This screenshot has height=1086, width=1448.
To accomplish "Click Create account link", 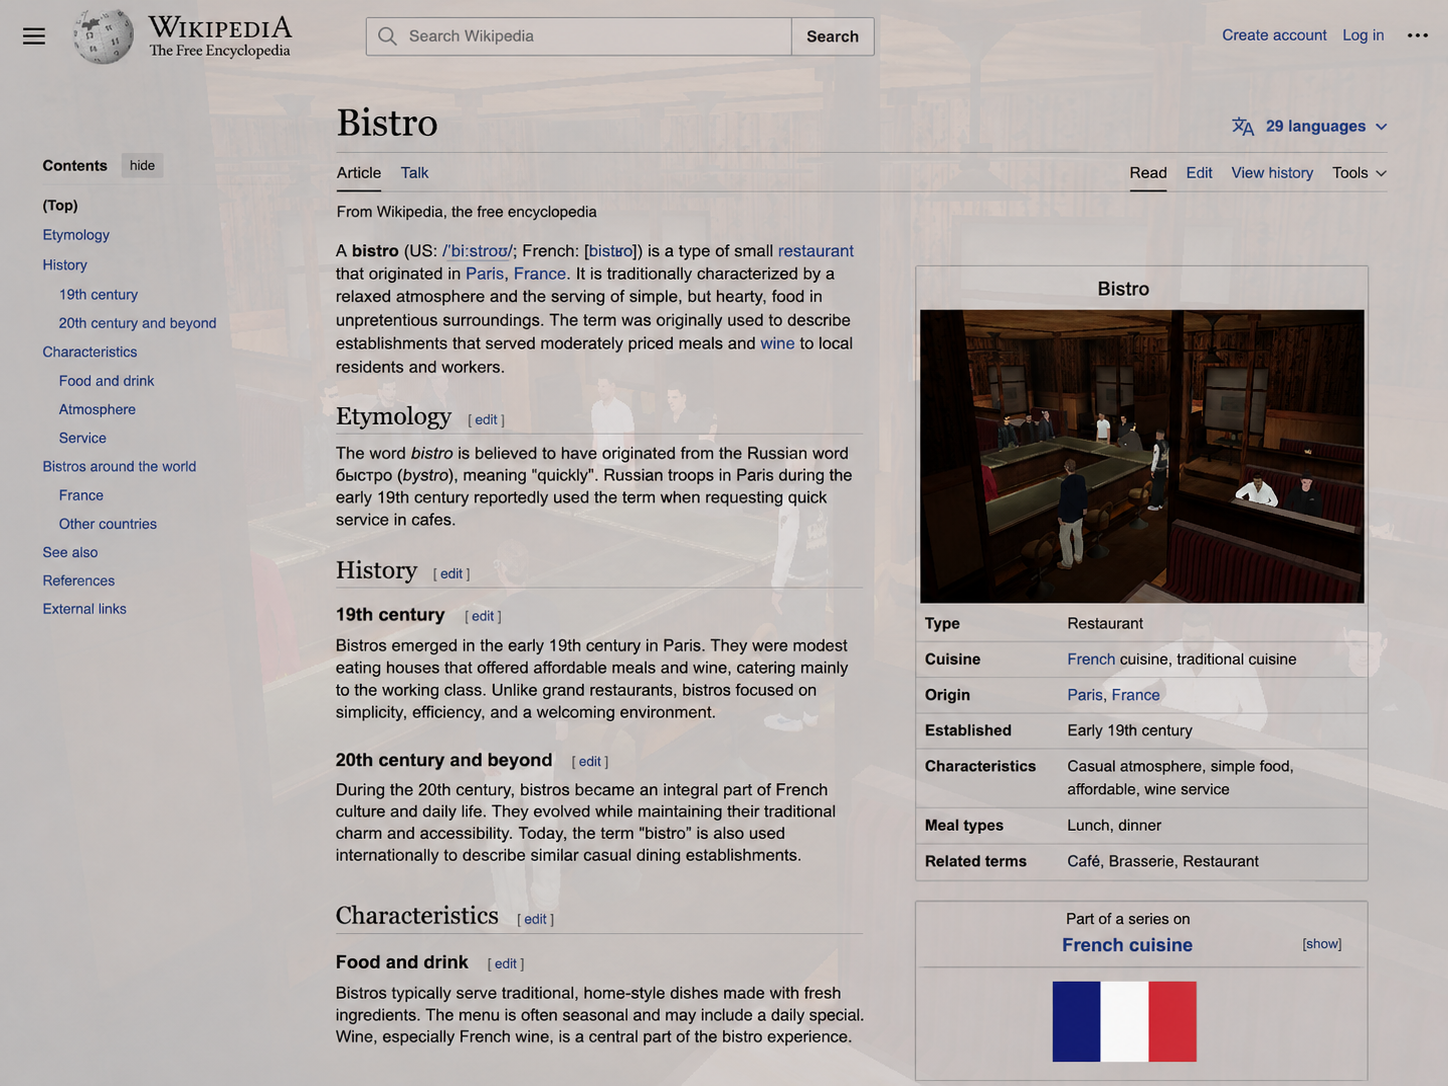I will point(1274,35).
